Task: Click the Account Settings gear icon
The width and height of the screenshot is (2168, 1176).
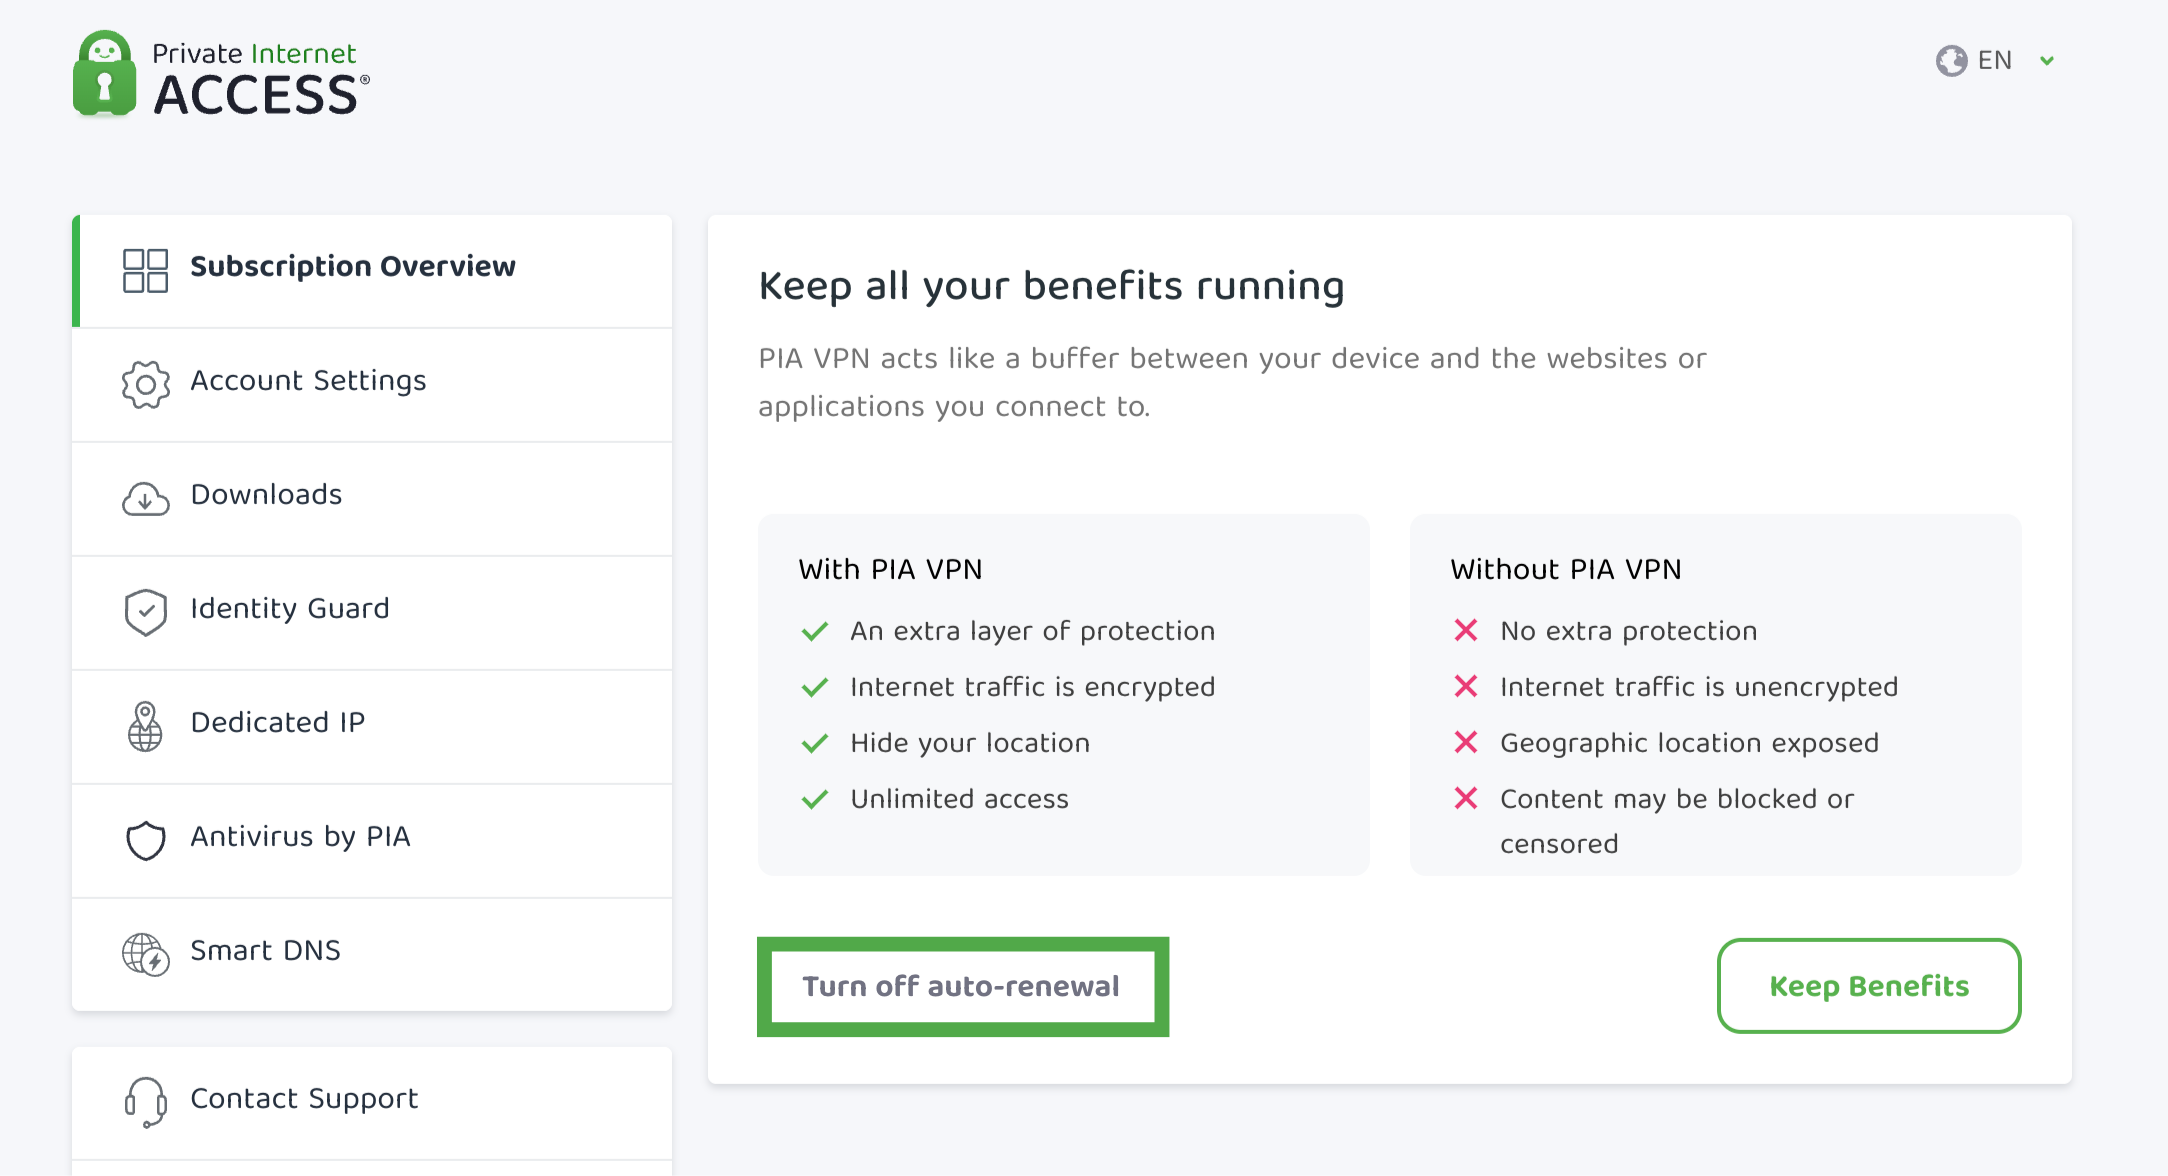Action: (x=146, y=385)
